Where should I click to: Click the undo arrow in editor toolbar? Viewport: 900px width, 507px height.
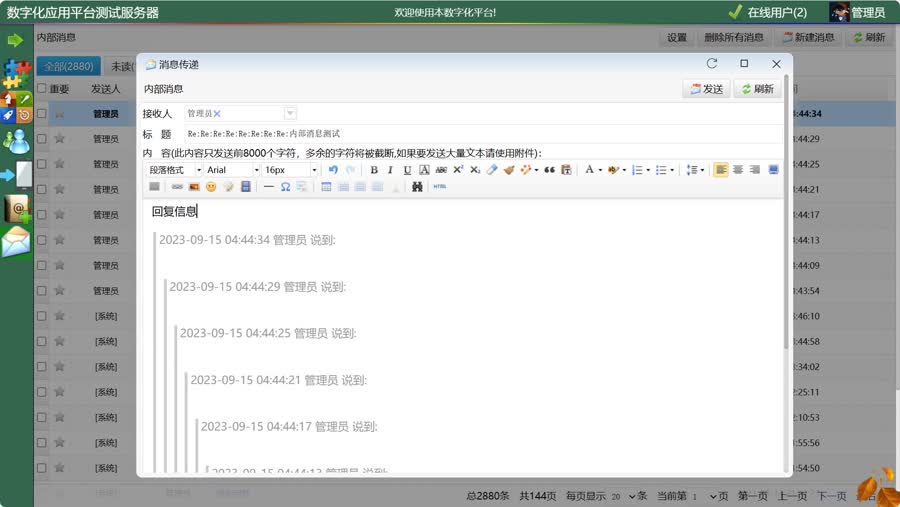click(x=333, y=170)
